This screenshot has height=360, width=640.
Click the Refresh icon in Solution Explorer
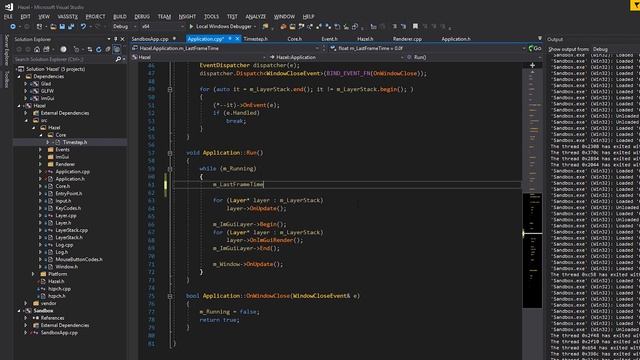pos(98,49)
